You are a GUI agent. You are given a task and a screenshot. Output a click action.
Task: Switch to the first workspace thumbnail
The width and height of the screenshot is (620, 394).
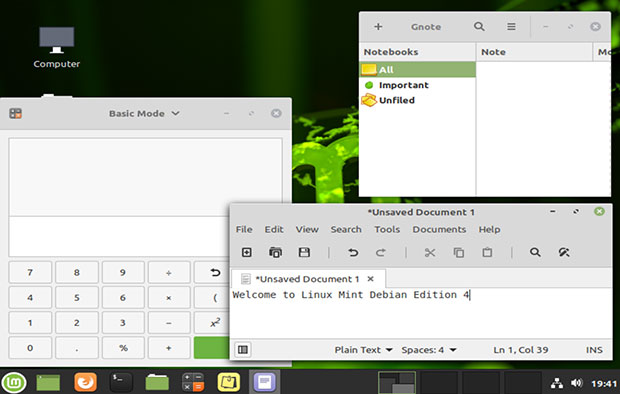coord(397,382)
